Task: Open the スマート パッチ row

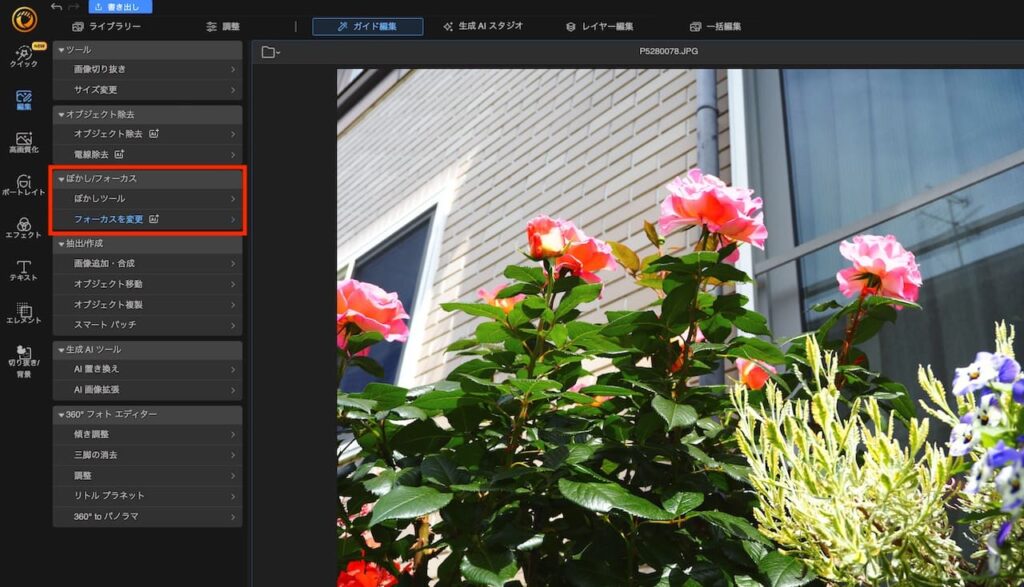Action: pos(148,325)
